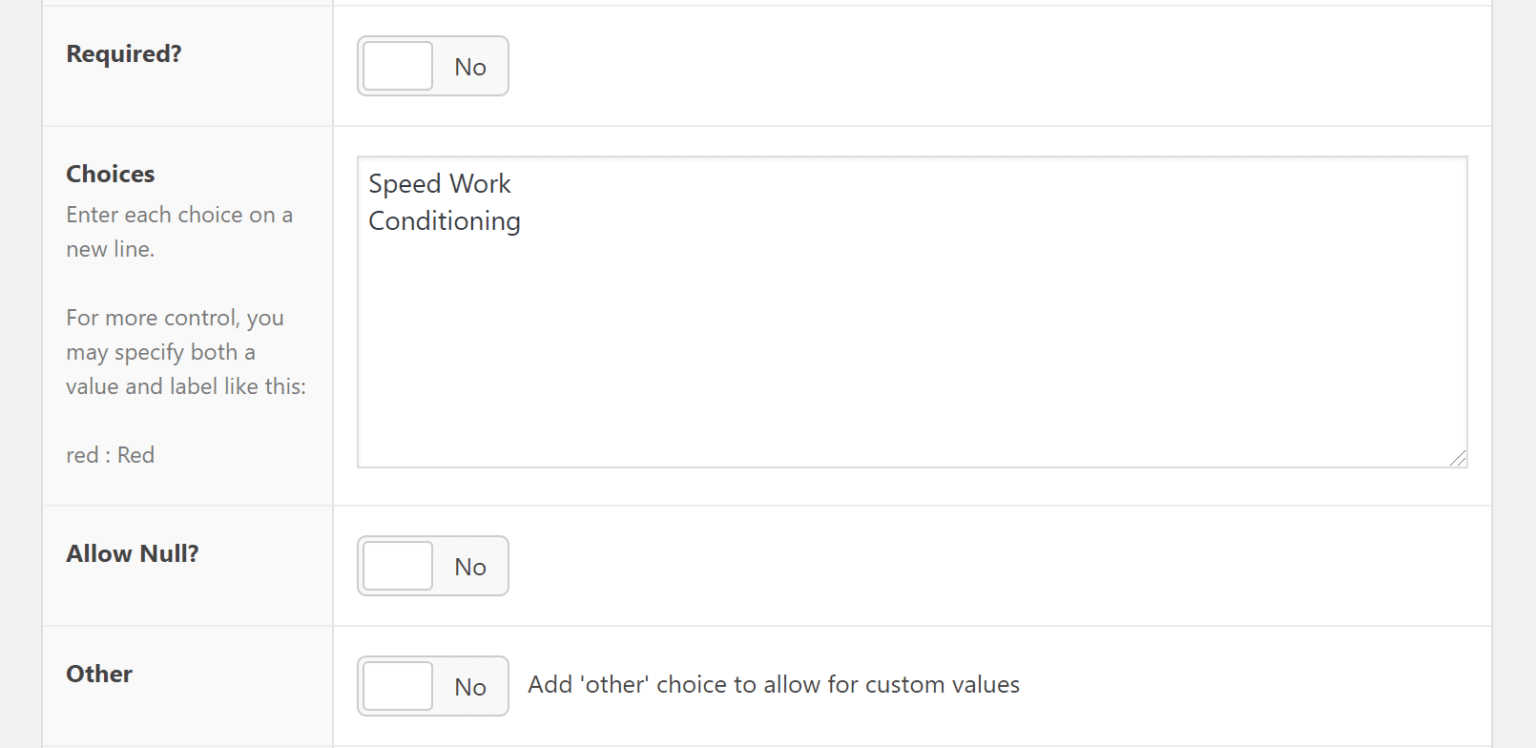Viewport: 1536px width, 748px height.
Task: Click the Choices textarea resize handle
Action: click(x=1458, y=458)
